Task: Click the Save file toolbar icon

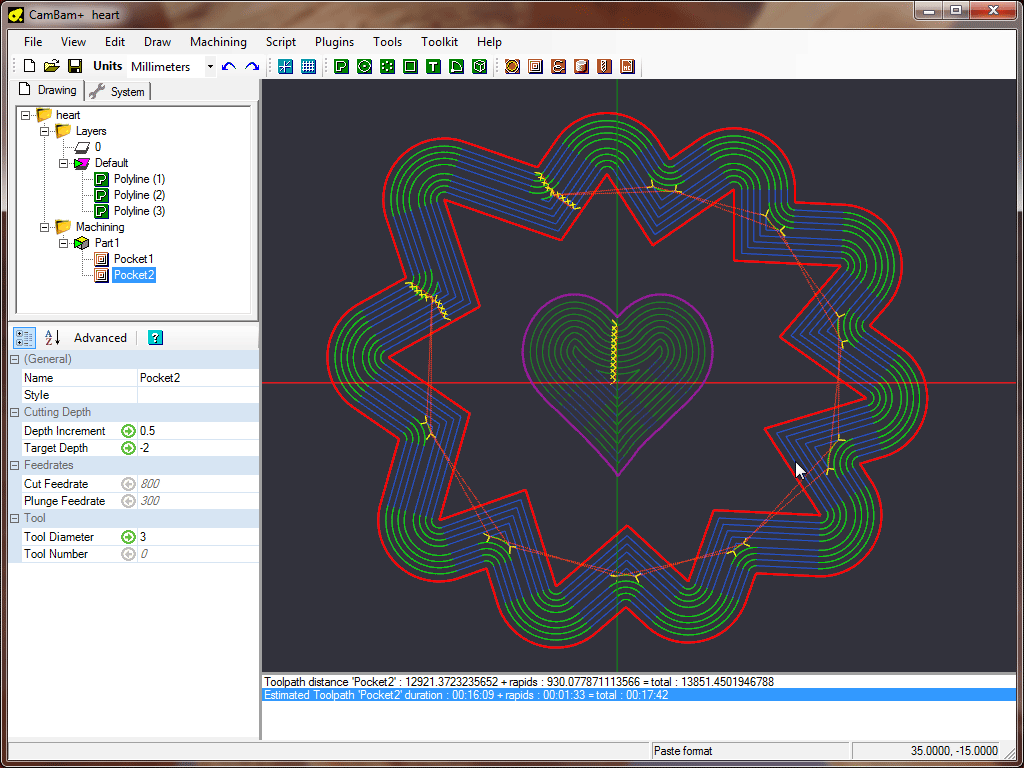Action: (75, 67)
